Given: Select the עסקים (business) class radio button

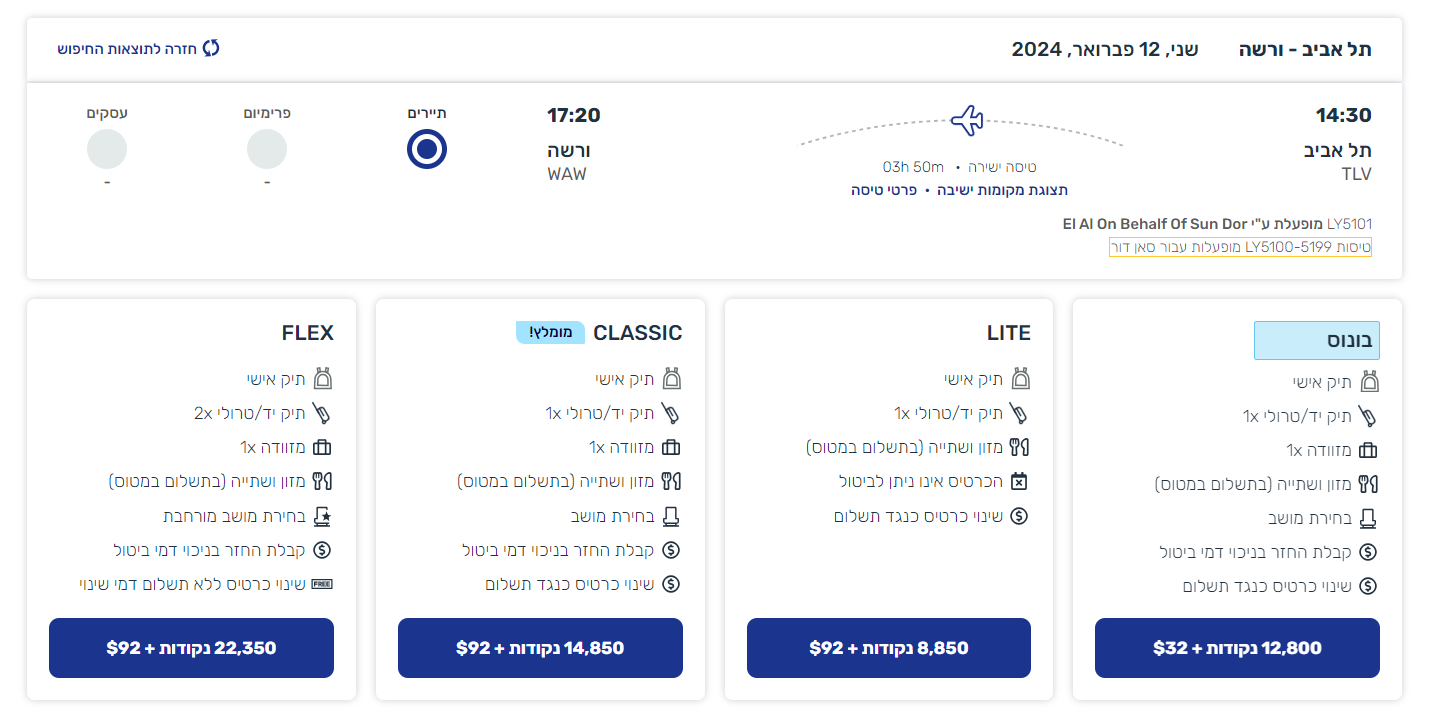Looking at the screenshot, I should (107, 149).
